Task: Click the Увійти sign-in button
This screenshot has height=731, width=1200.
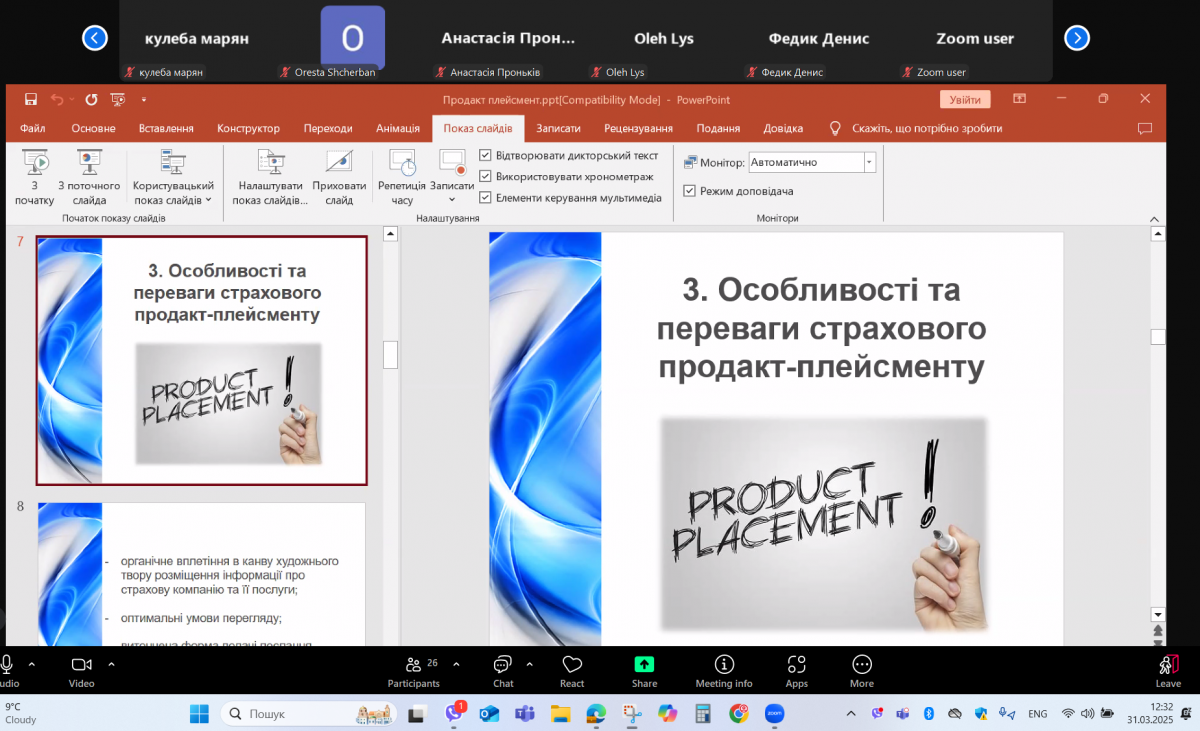Action: [x=965, y=99]
